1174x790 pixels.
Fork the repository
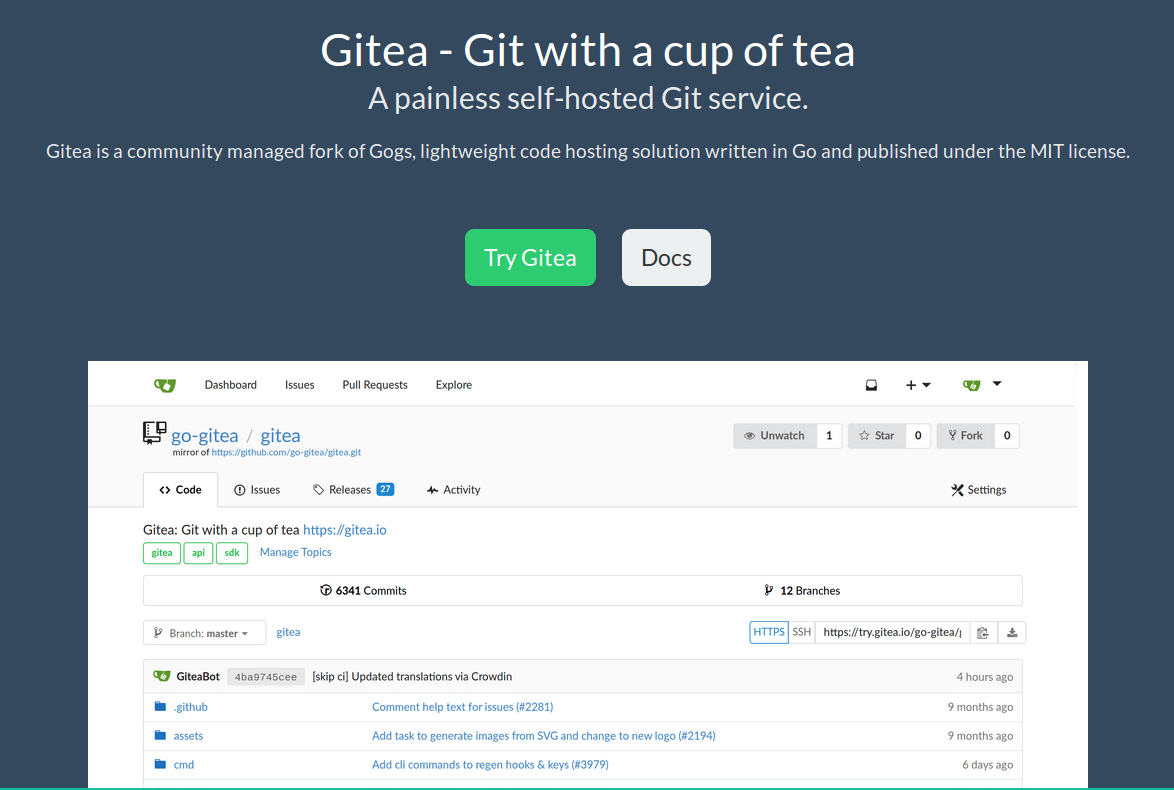tap(966, 436)
